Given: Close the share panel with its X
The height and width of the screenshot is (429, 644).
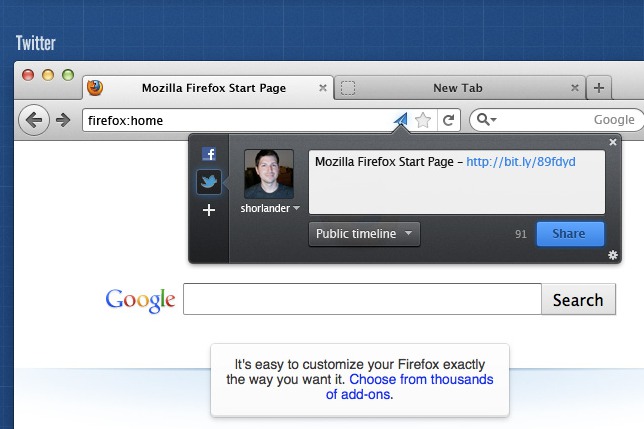Looking at the screenshot, I should click(613, 142).
